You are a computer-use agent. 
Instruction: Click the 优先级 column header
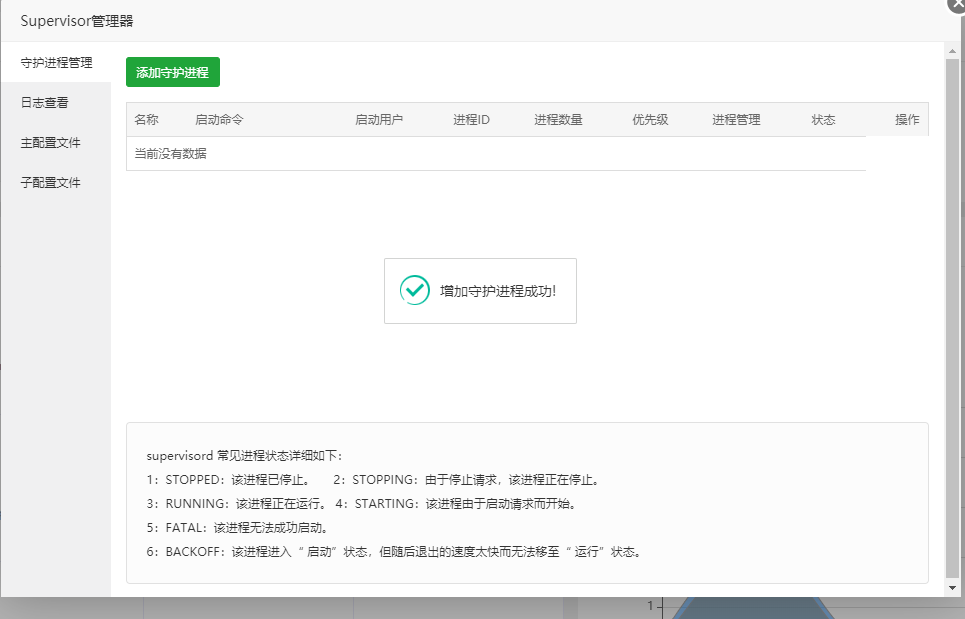651,119
